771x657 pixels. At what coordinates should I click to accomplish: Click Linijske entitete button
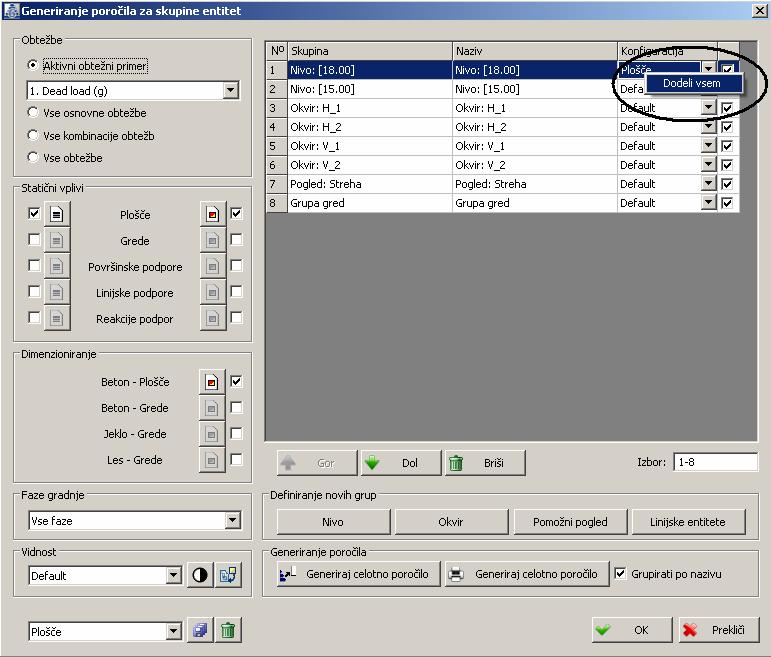tap(688, 522)
